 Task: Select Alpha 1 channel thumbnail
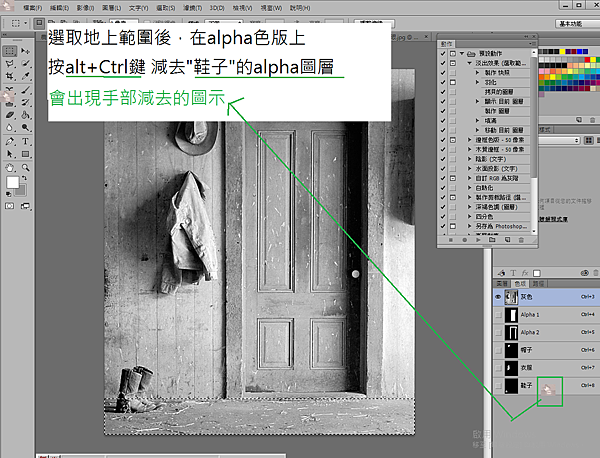pos(511,315)
